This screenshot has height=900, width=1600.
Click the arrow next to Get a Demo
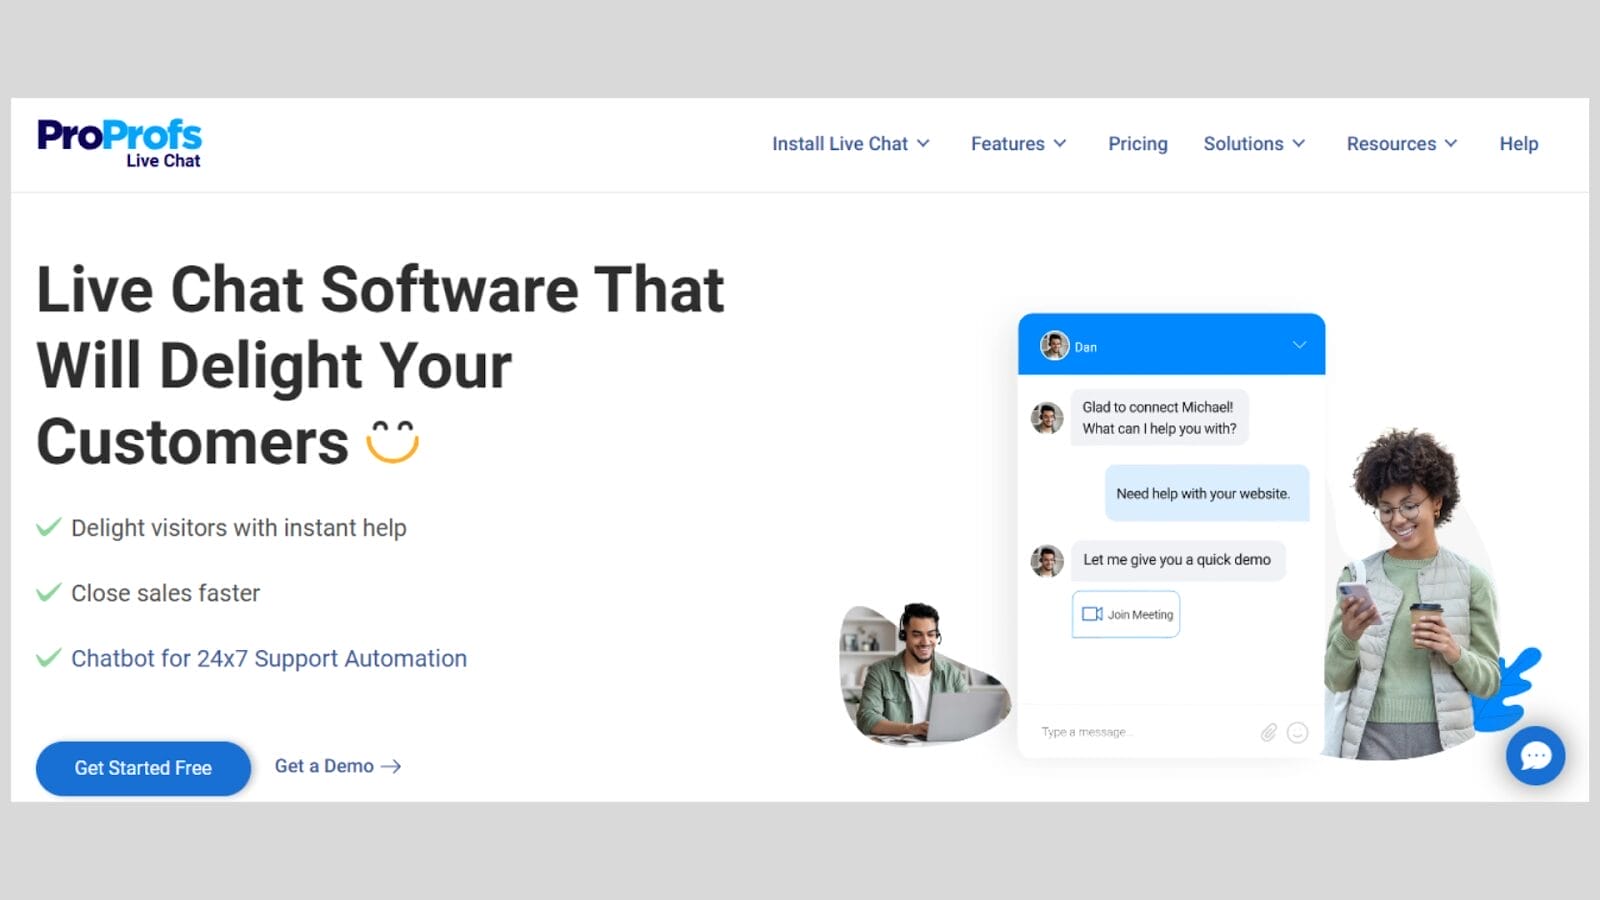(x=391, y=766)
